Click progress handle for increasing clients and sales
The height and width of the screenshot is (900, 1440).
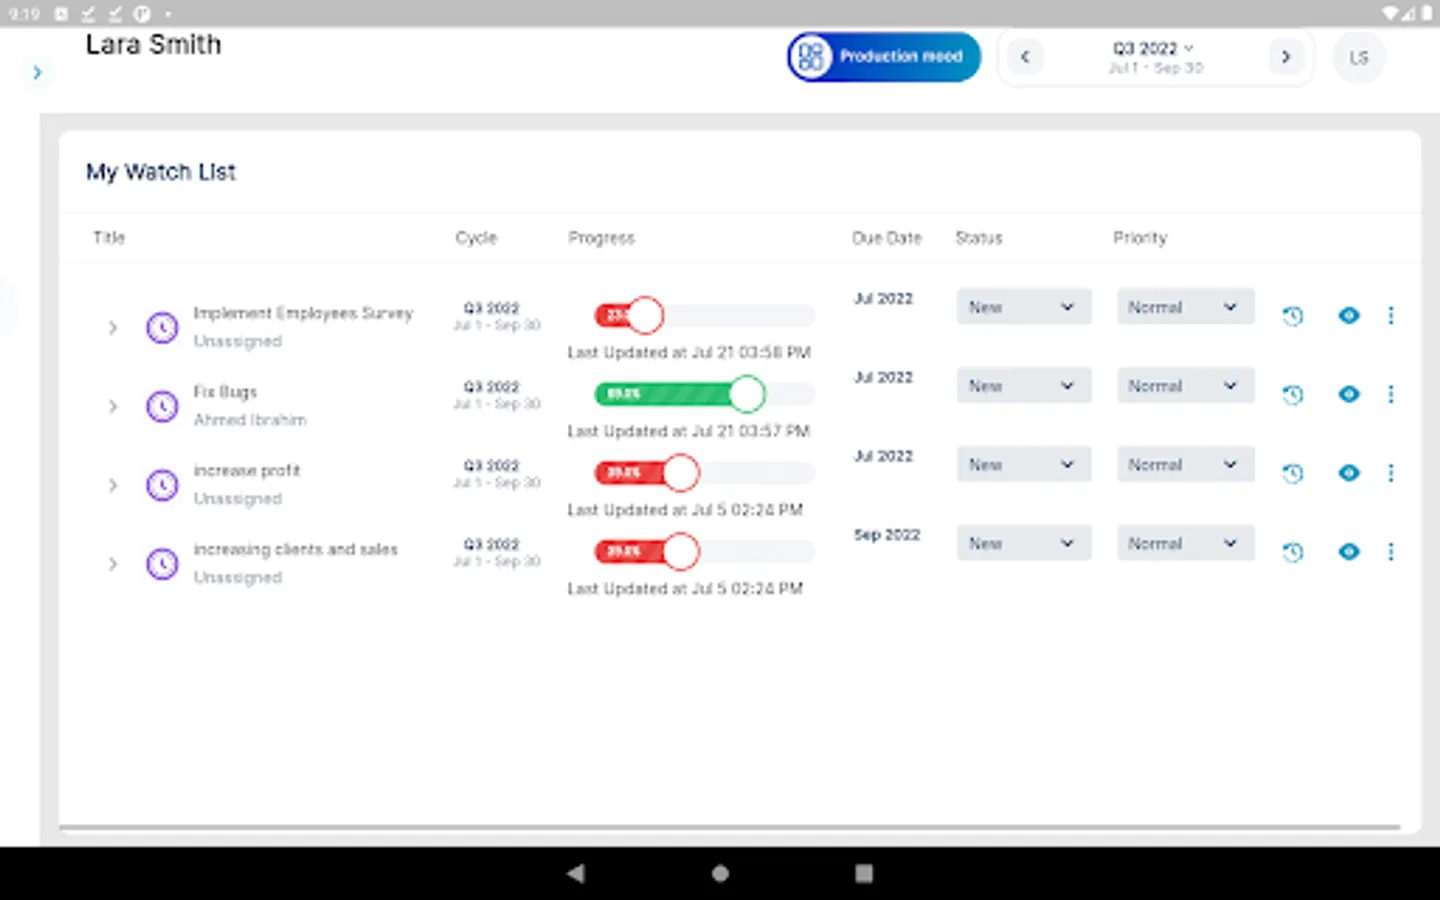[x=681, y=551]
